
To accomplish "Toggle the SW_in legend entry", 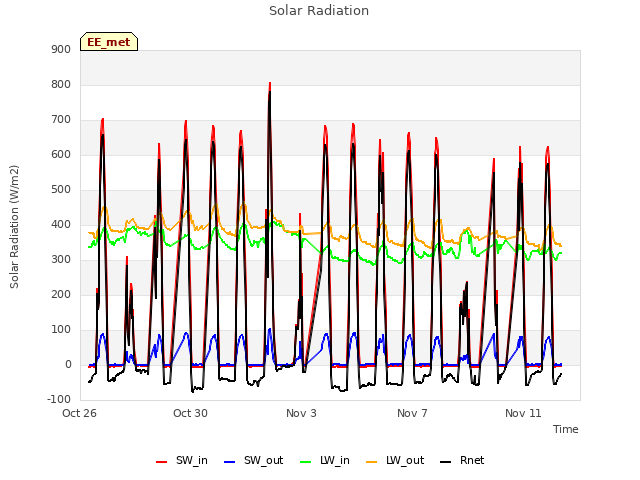I will [182, 460].
